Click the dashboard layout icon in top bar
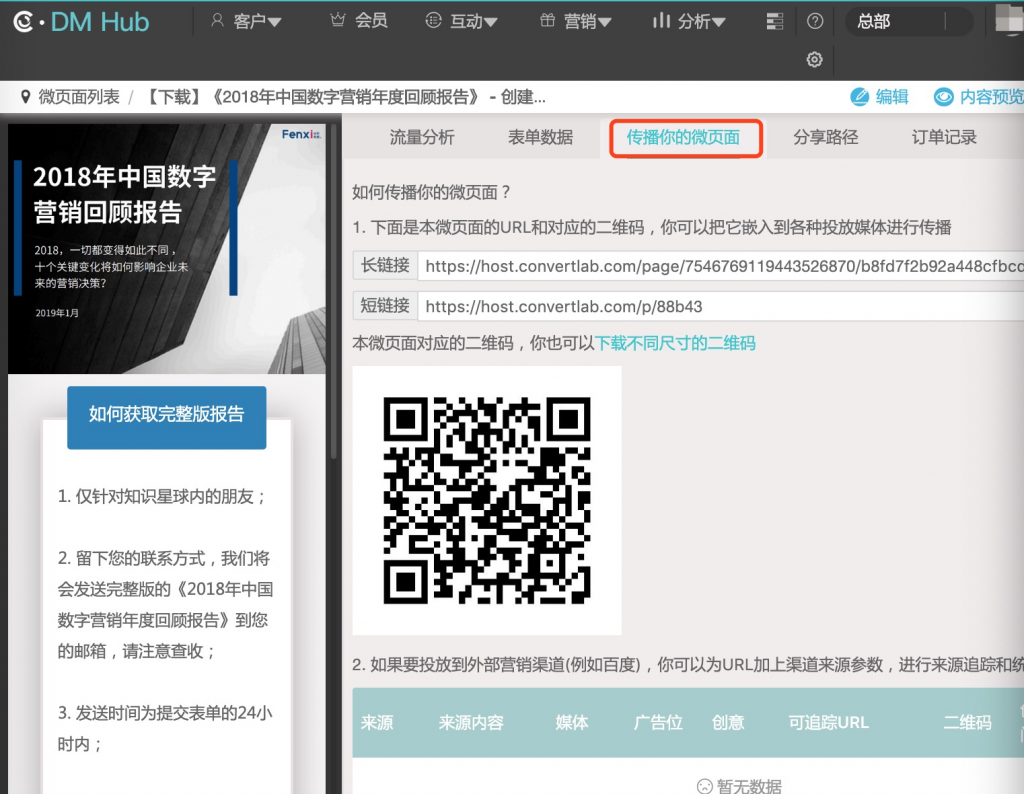 [774, 21]
